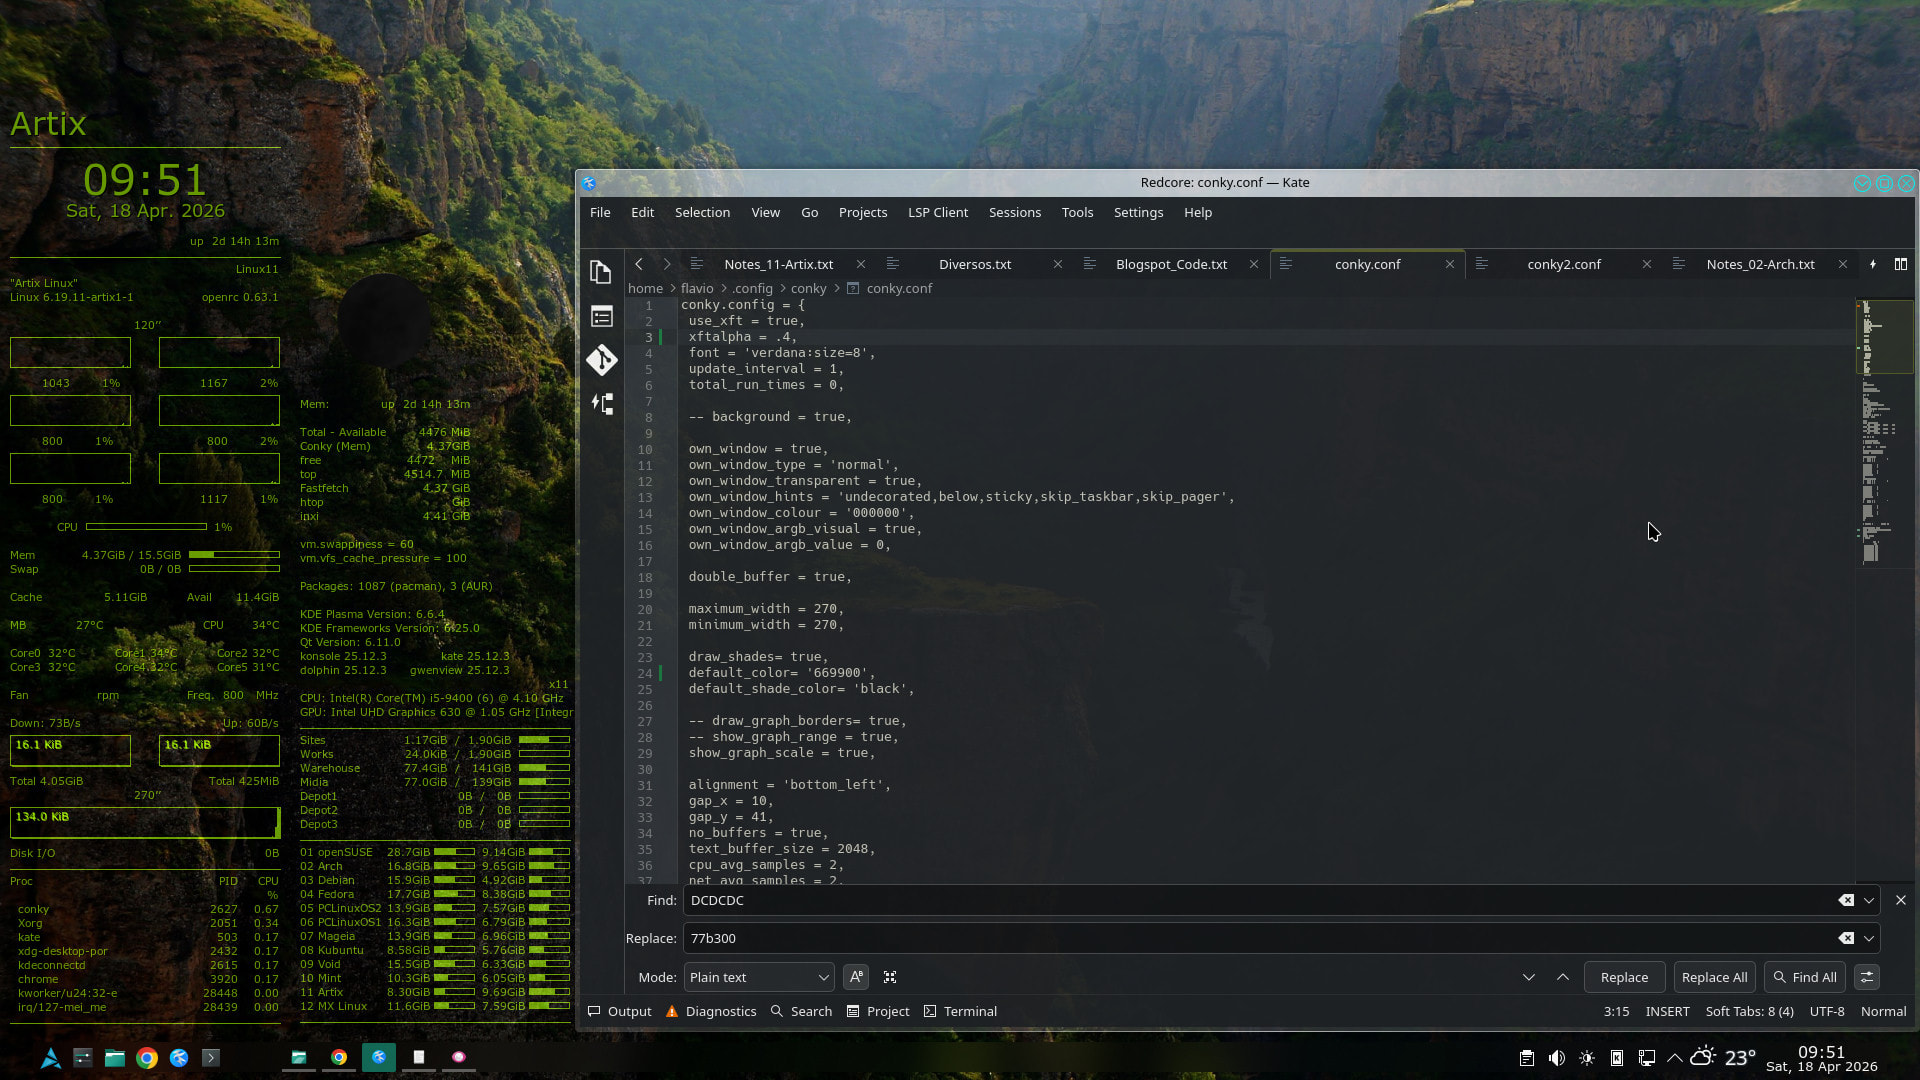Switch to the conky2.conf tab

1563,264
